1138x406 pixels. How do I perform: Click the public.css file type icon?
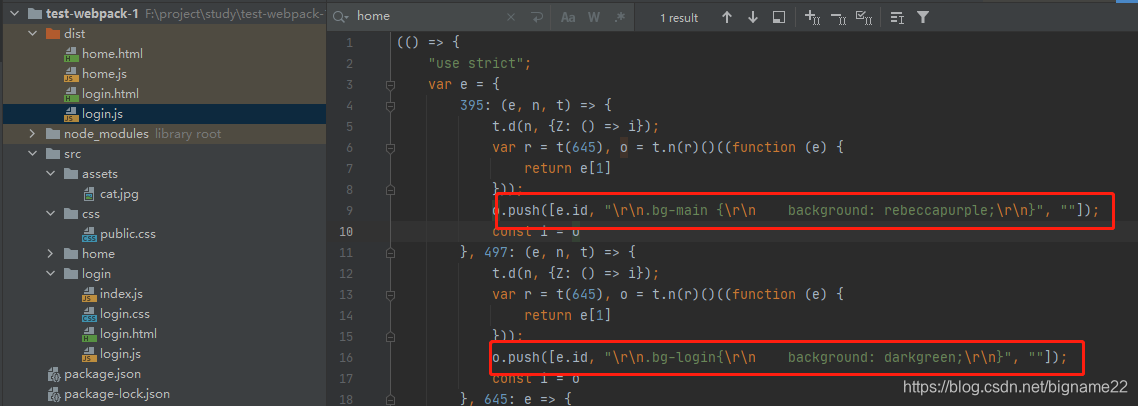(x=89, y=234)
